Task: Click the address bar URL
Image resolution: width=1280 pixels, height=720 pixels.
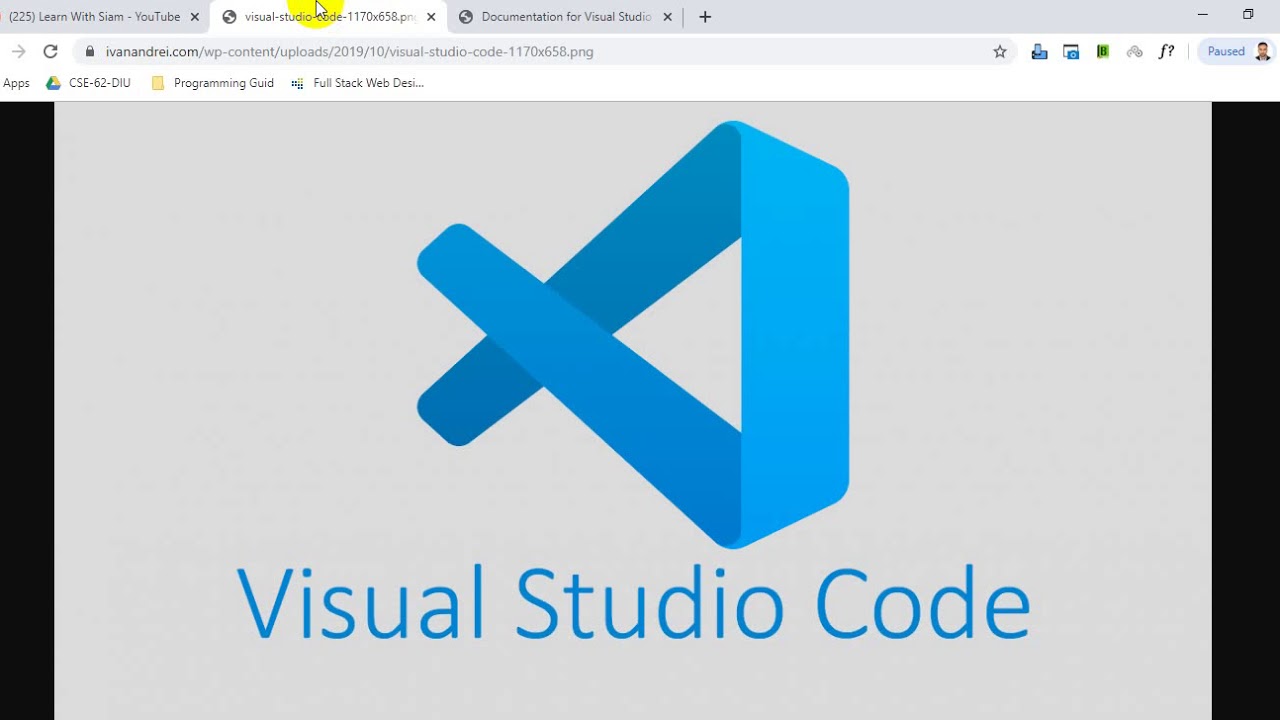Action: pos(349,52)
